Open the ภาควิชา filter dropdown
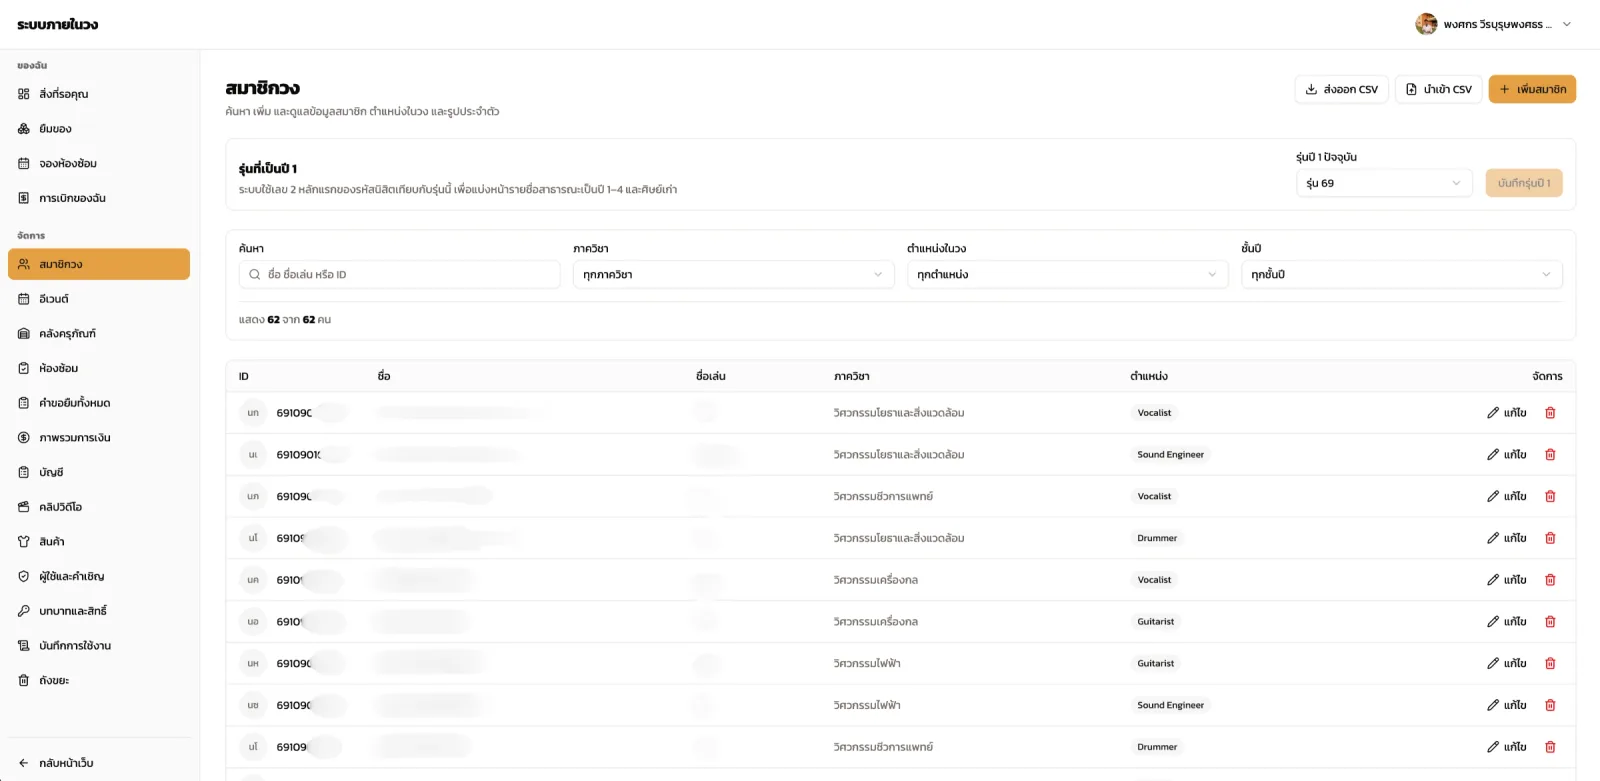This screenshot has width=1600, height=781. (x=733, y=275)
